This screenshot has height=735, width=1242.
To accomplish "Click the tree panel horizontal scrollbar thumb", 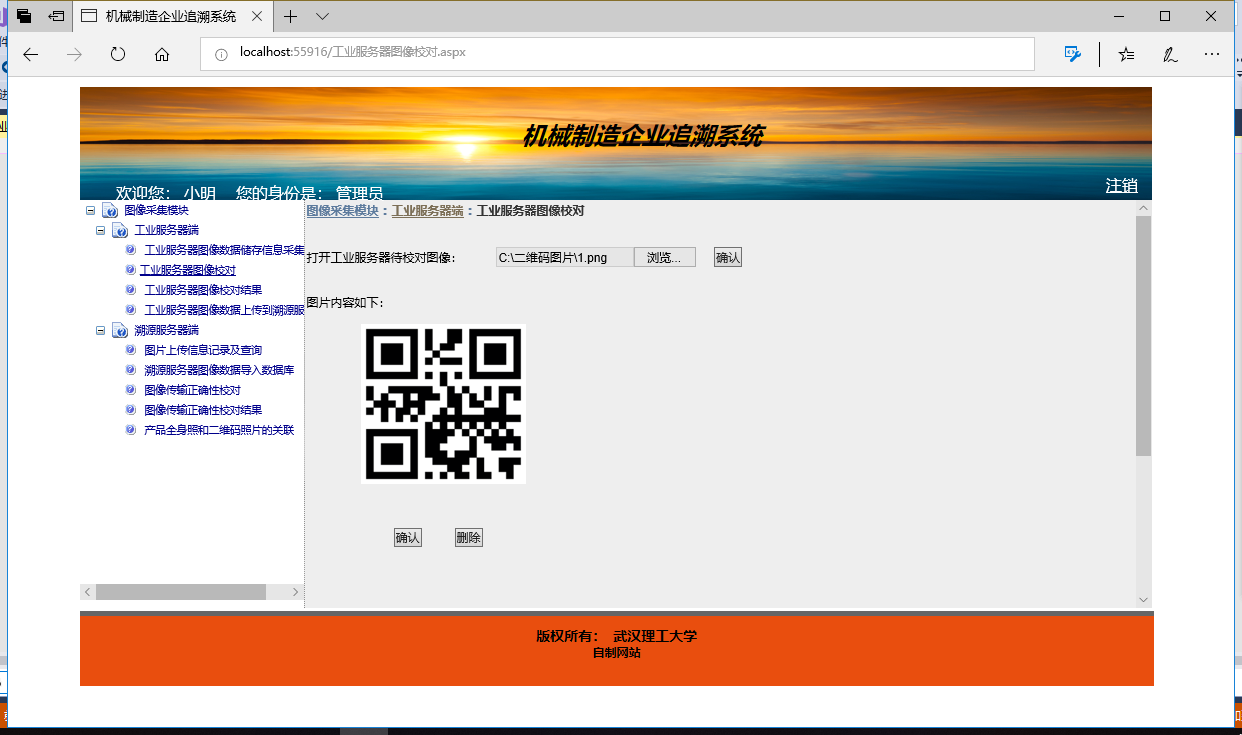I will tap(181, 592).
